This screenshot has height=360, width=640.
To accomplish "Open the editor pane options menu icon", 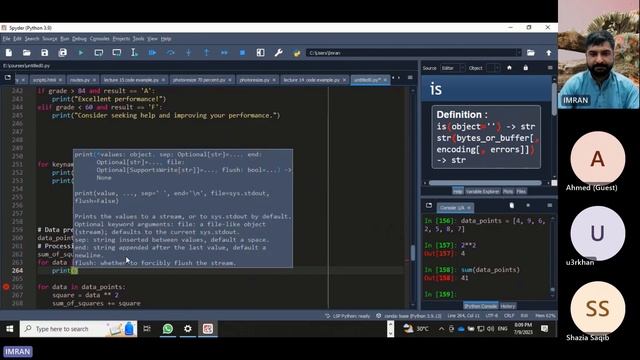I will (410, 78).
